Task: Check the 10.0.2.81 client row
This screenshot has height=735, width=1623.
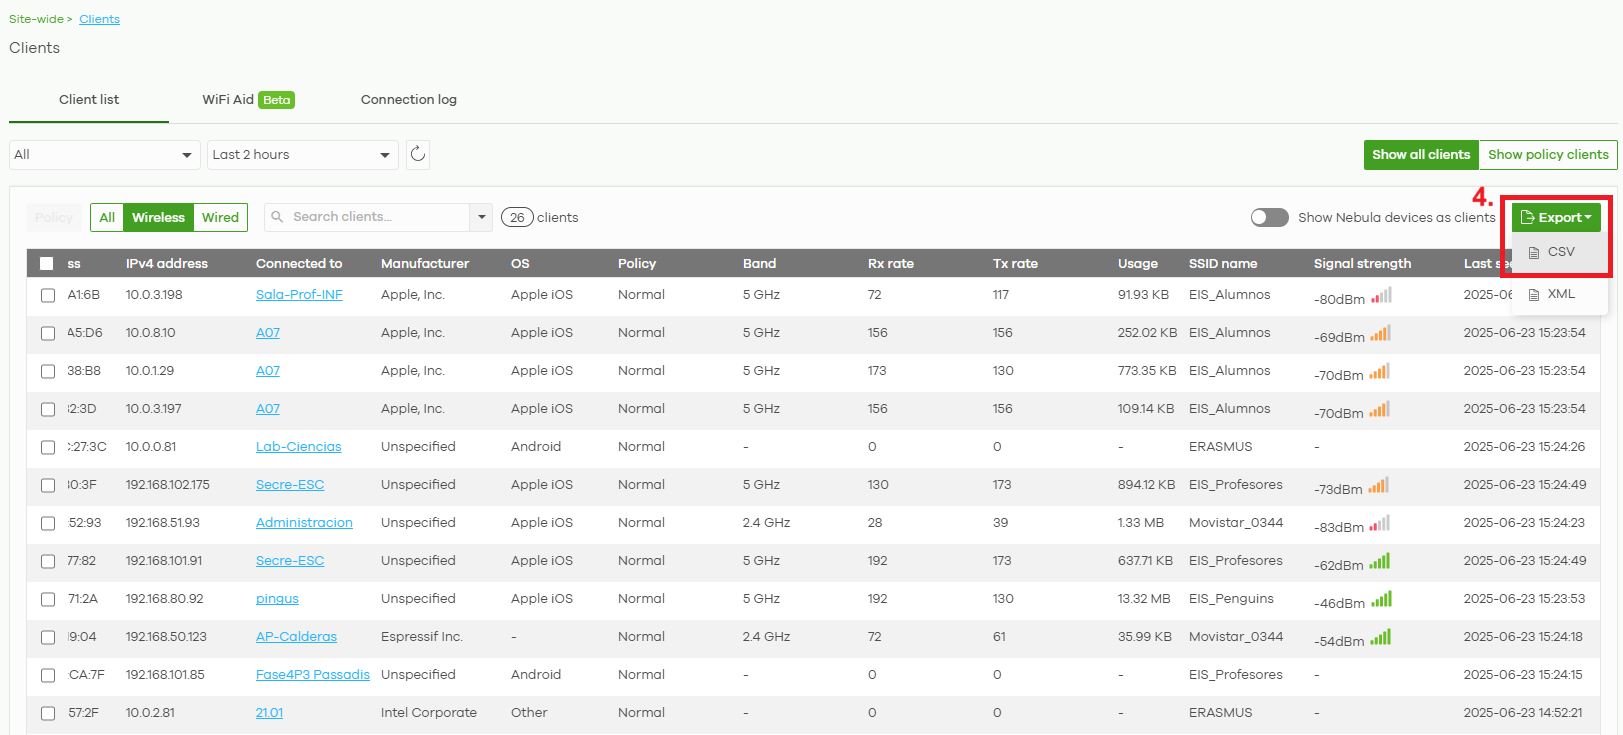Action: coord(48,714)
